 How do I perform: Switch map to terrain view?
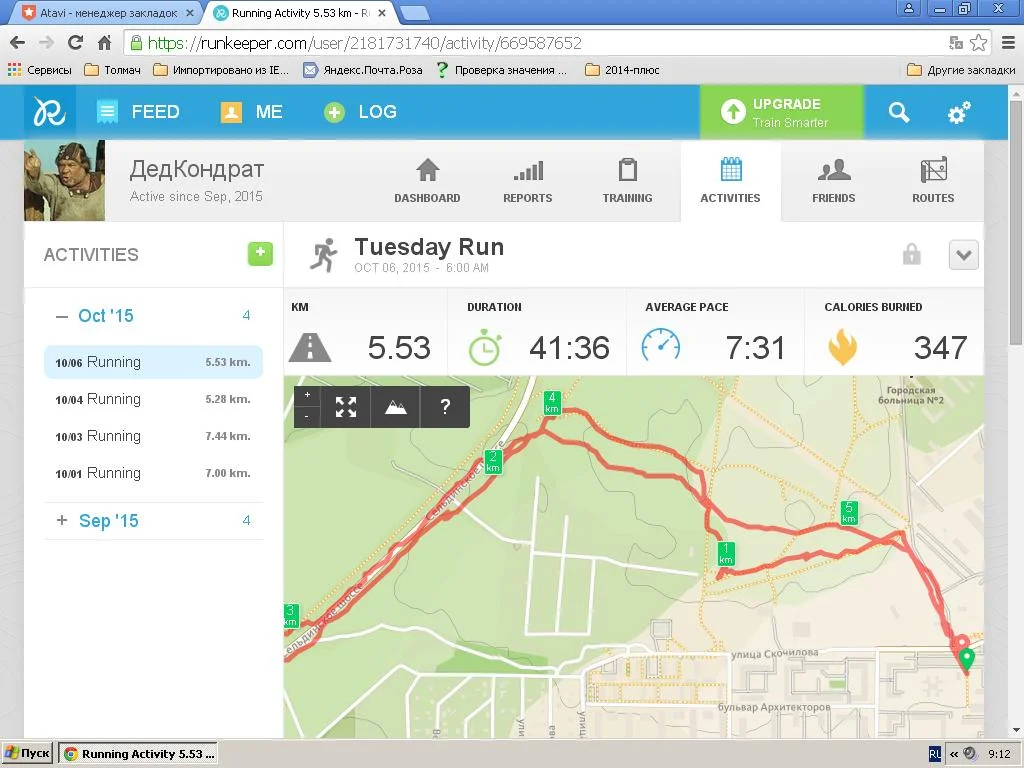pos(395,407)
